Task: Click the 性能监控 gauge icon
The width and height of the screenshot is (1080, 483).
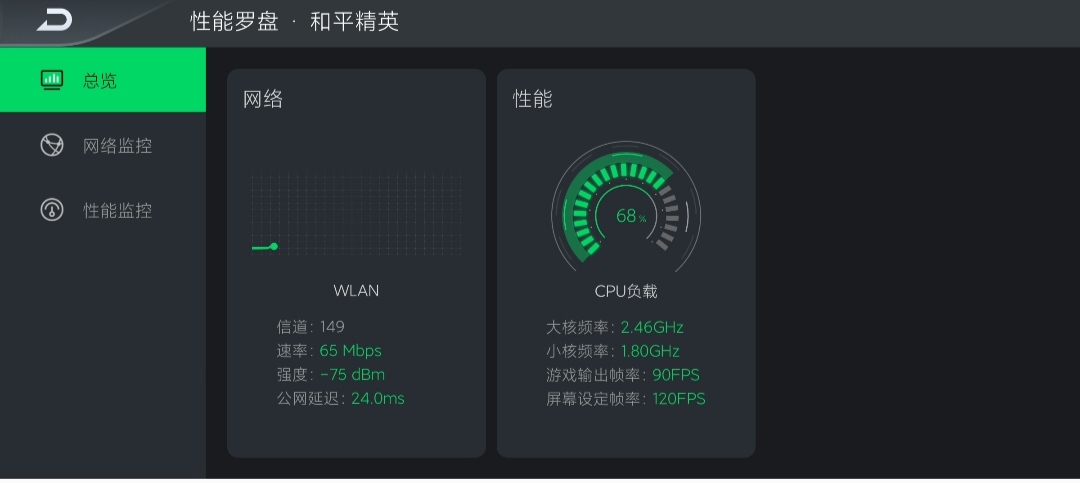Action: click(x=52, y=209)
